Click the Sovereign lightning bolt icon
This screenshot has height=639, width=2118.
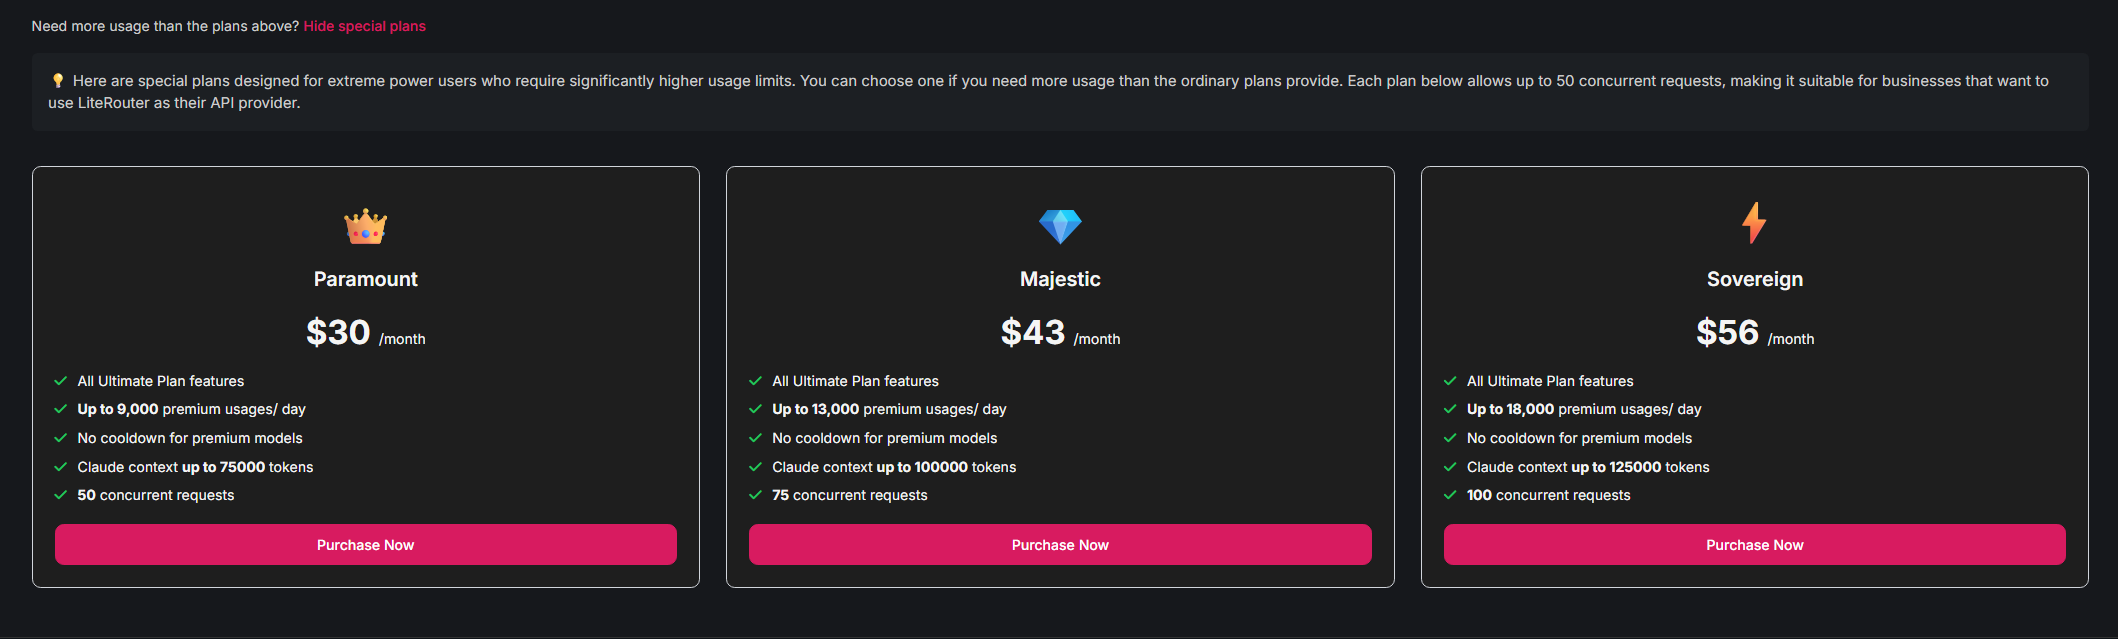(x=1754, y=223)
